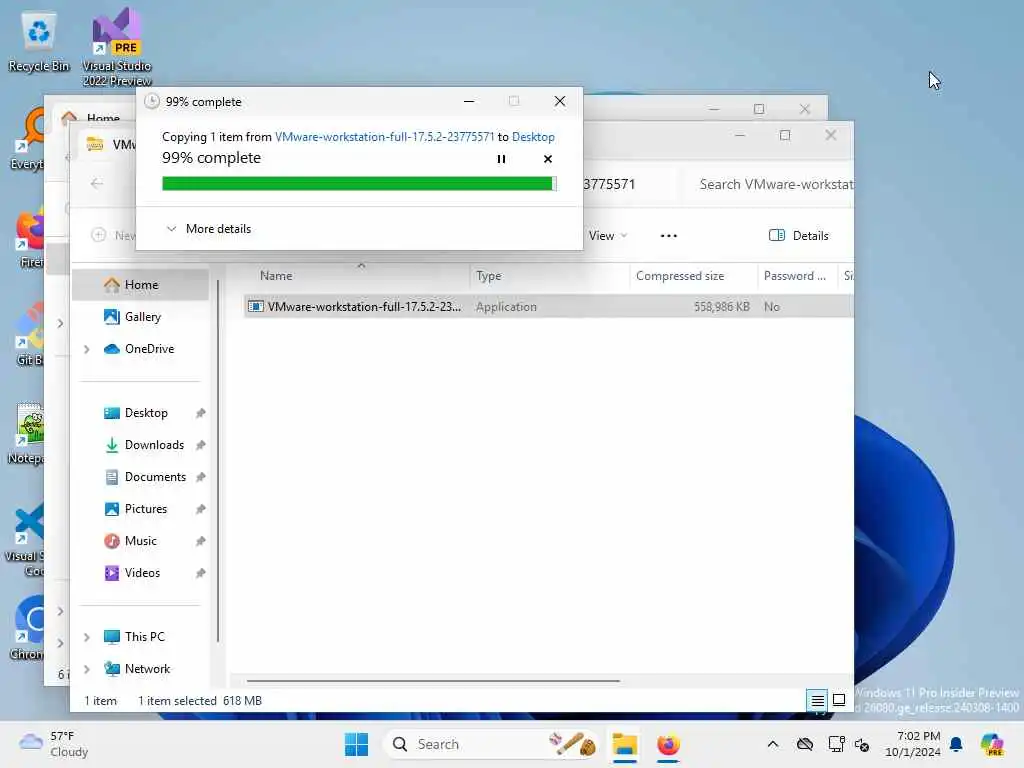This screenshot has width=1024, height=768.
Task: Click the pin icon beside Downloads
Action: coord(200,445)
